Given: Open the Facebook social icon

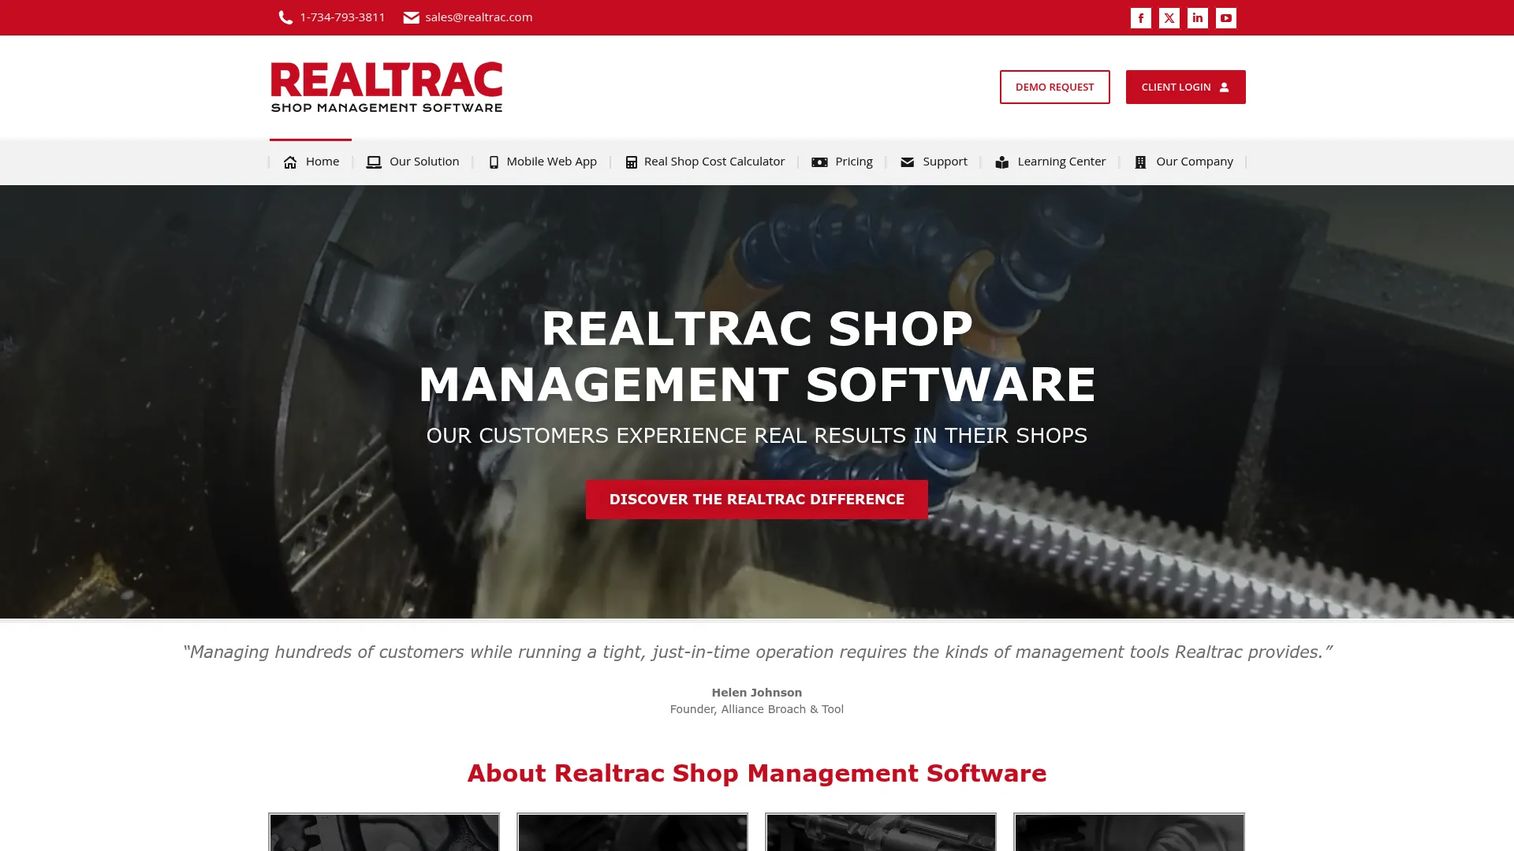Looking at the screenshot, I should tap(1140, 18).
